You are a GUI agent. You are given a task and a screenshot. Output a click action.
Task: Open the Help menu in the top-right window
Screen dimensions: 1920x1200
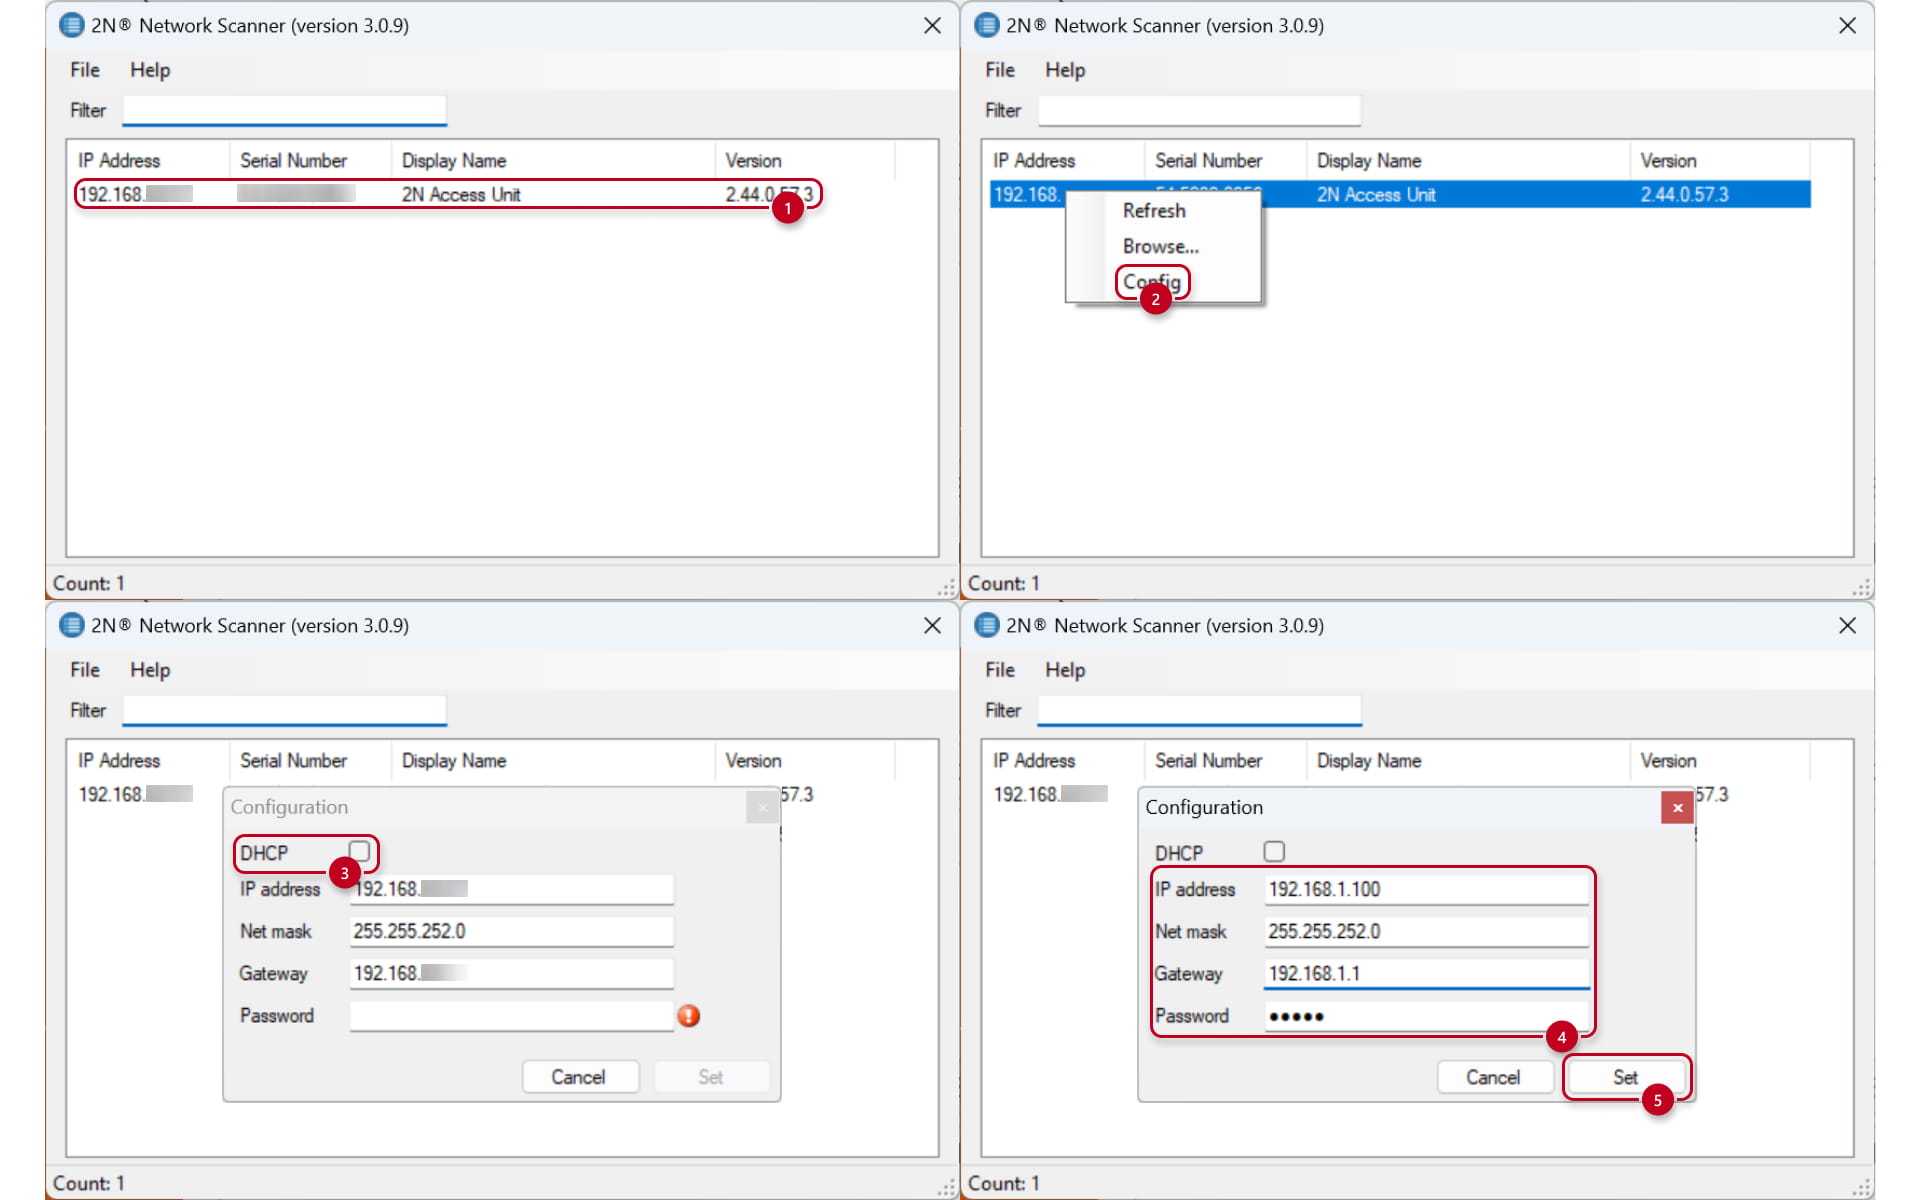[x=1065, y=70]
